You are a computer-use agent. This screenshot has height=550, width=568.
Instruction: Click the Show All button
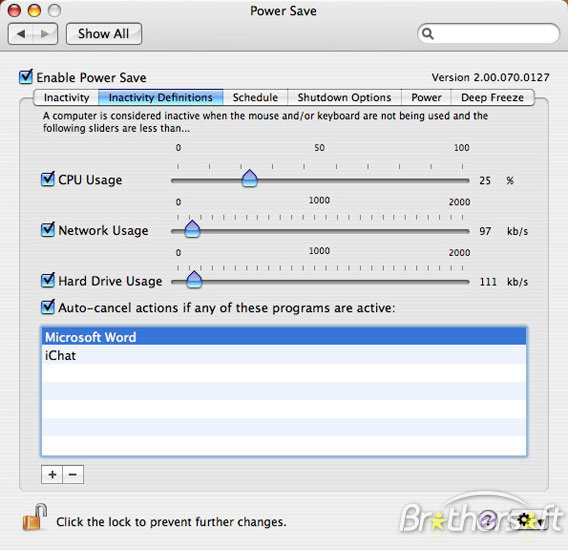pyautogui.click(x=104, y=34)
